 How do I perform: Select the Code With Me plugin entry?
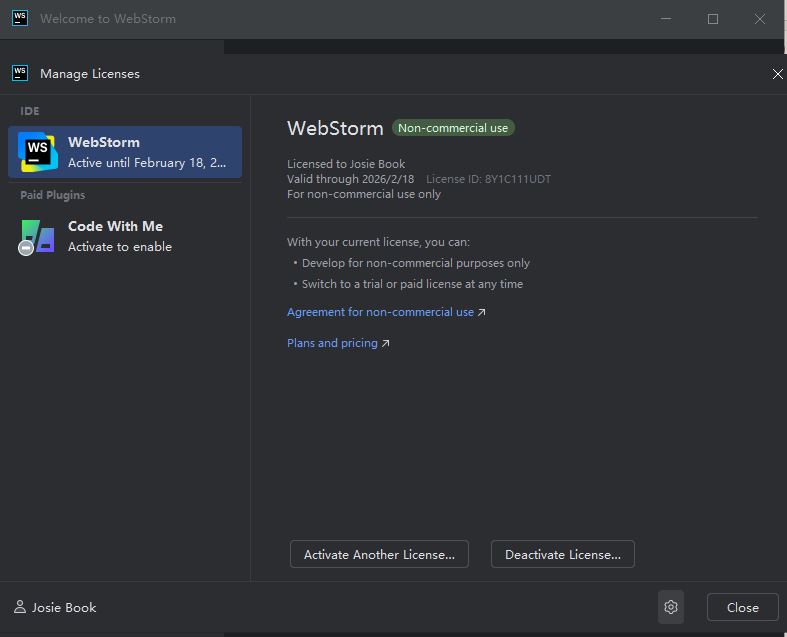[125, 236]
